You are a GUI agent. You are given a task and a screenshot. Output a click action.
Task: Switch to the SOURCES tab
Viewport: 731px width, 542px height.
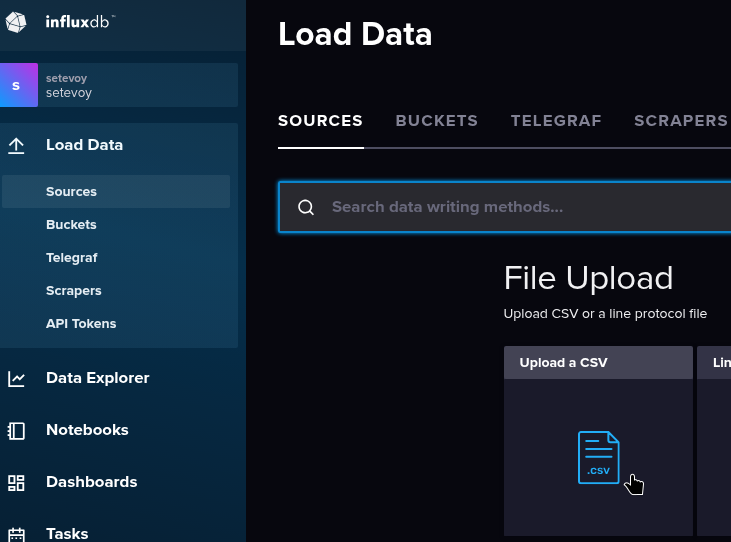click(x=320, y=121)
